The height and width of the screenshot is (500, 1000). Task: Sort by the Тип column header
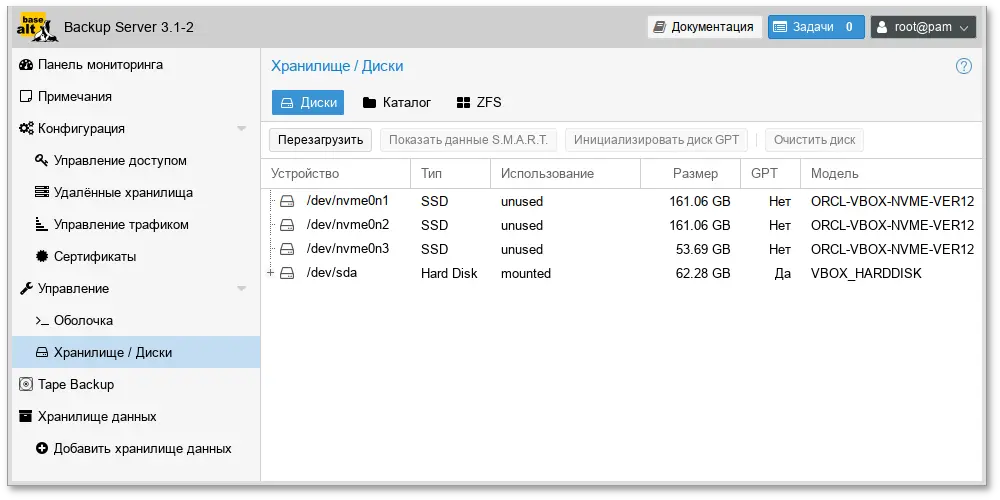point(450,173)
